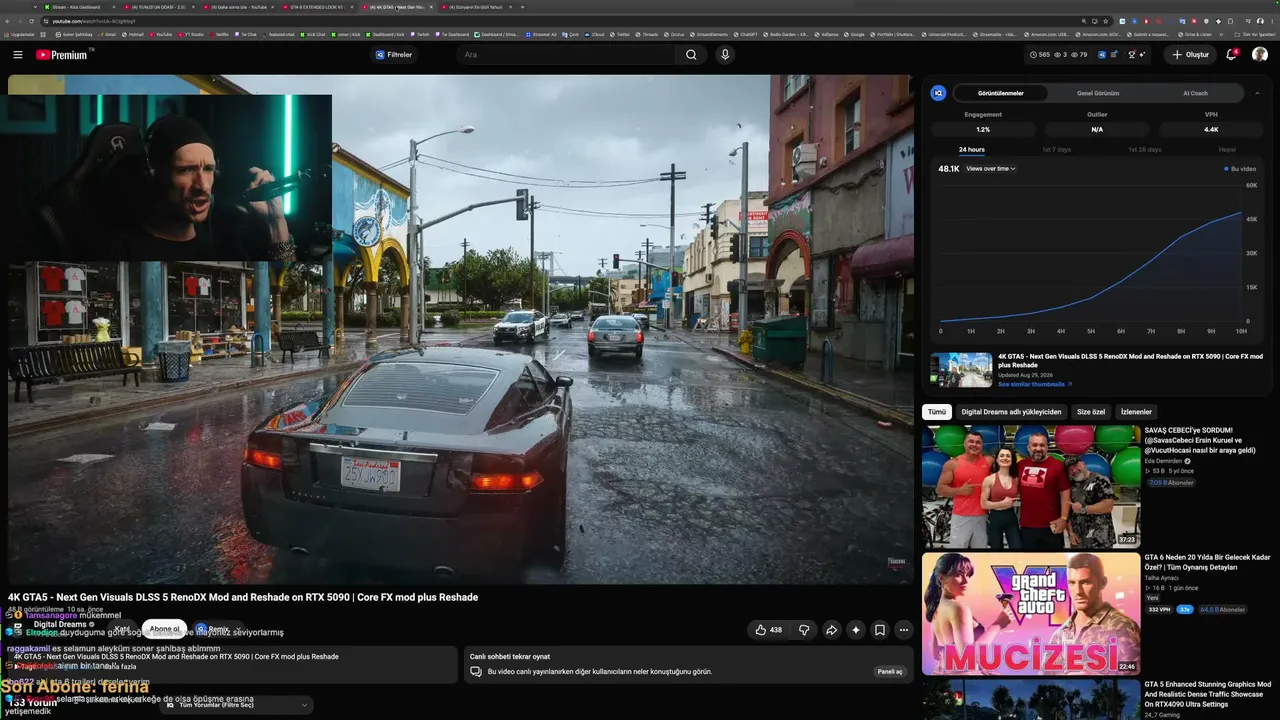
Task: Open Eda Demirden channel name
Action: pyautogui.click(x=1163, y=461)
